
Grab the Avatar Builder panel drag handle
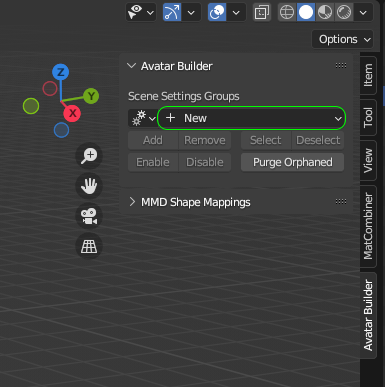pyautogui.click(x=341, y=65)
